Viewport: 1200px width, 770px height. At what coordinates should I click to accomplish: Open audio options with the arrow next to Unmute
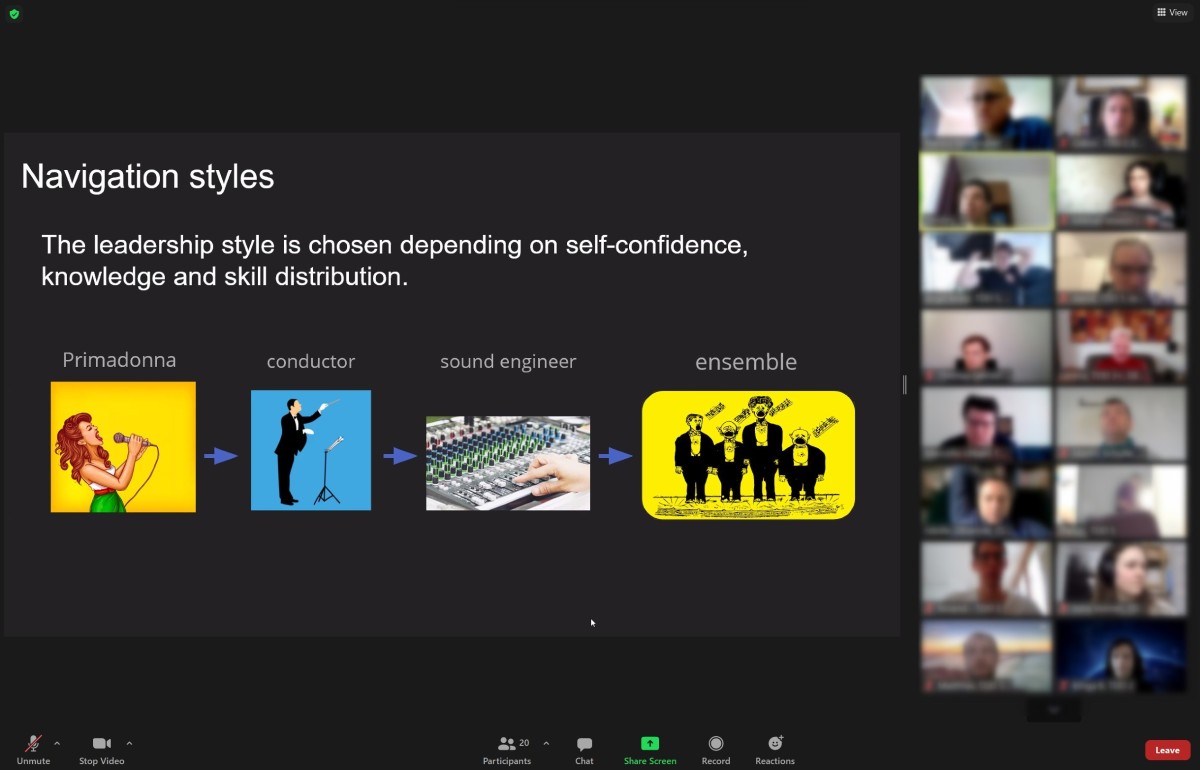coord(57,742)
